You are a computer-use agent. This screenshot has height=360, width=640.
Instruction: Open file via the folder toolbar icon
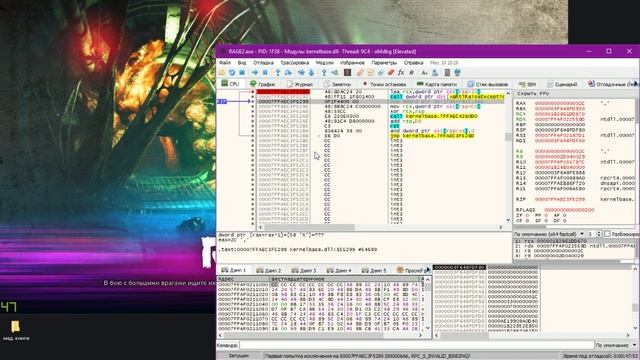(x=222, y=73)
